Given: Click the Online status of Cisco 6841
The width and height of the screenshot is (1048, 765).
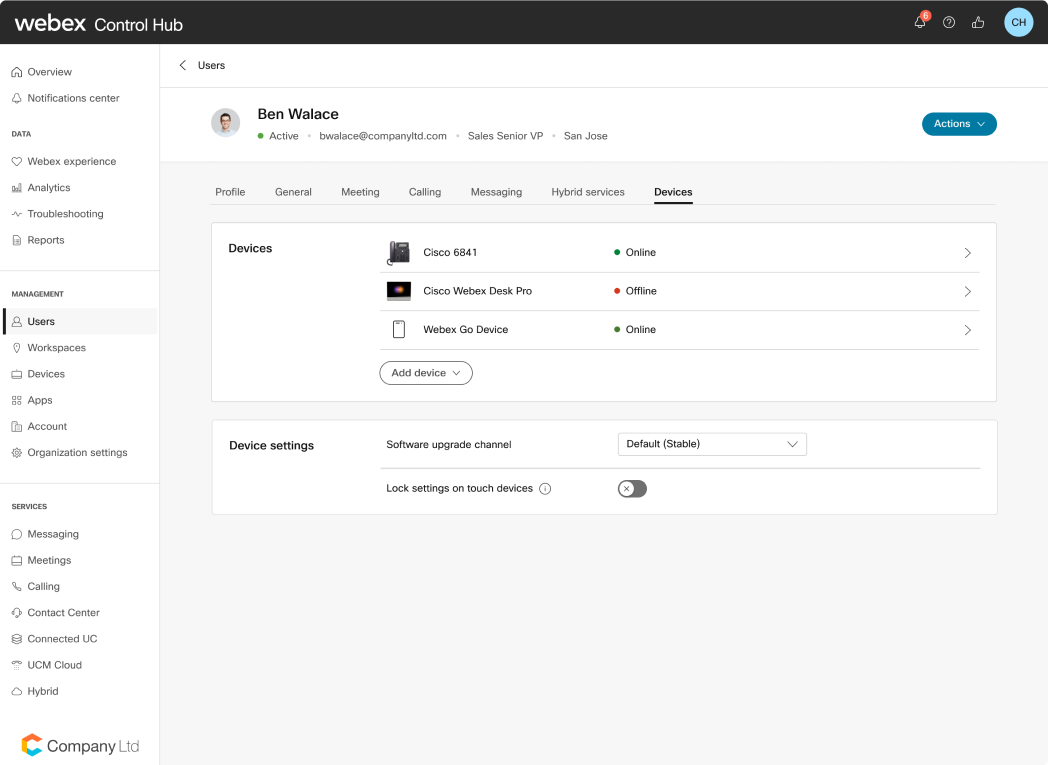Looking at the screenshot, I should click(635, 253).
